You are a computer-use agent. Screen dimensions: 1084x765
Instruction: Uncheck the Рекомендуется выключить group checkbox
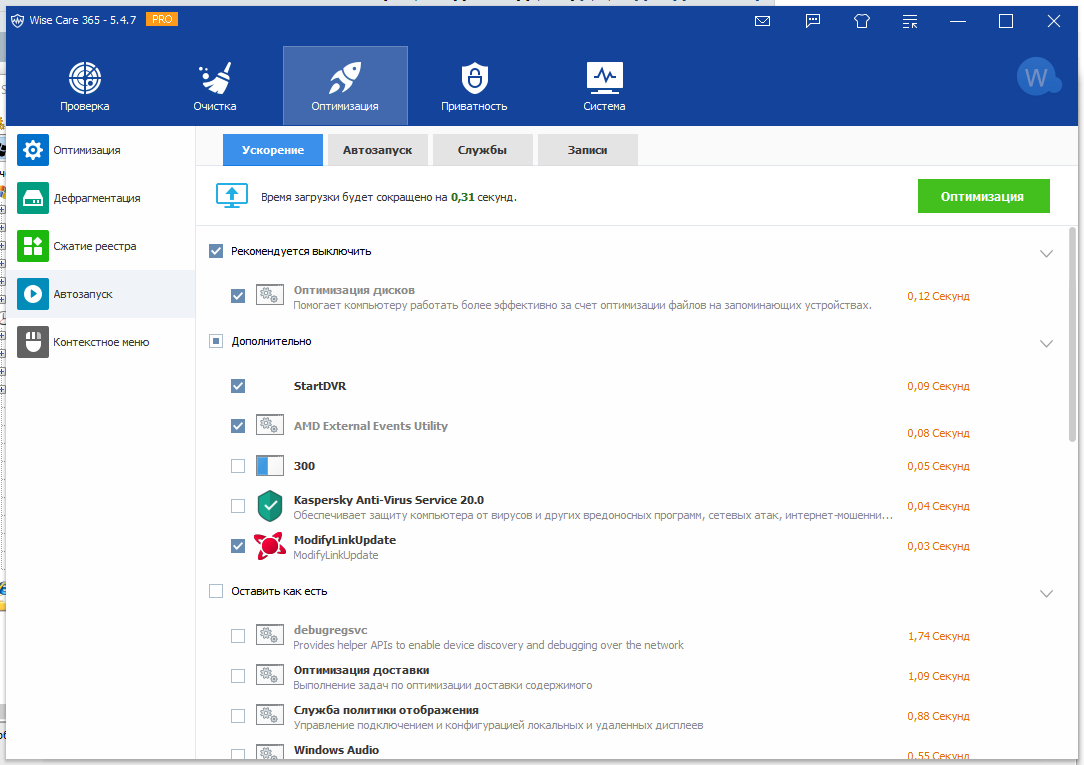[x=216, y=251]
